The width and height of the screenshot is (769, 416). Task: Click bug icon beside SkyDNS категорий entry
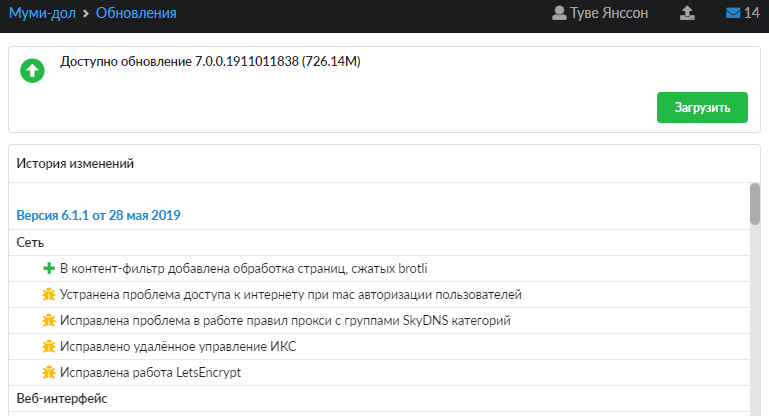48,320
